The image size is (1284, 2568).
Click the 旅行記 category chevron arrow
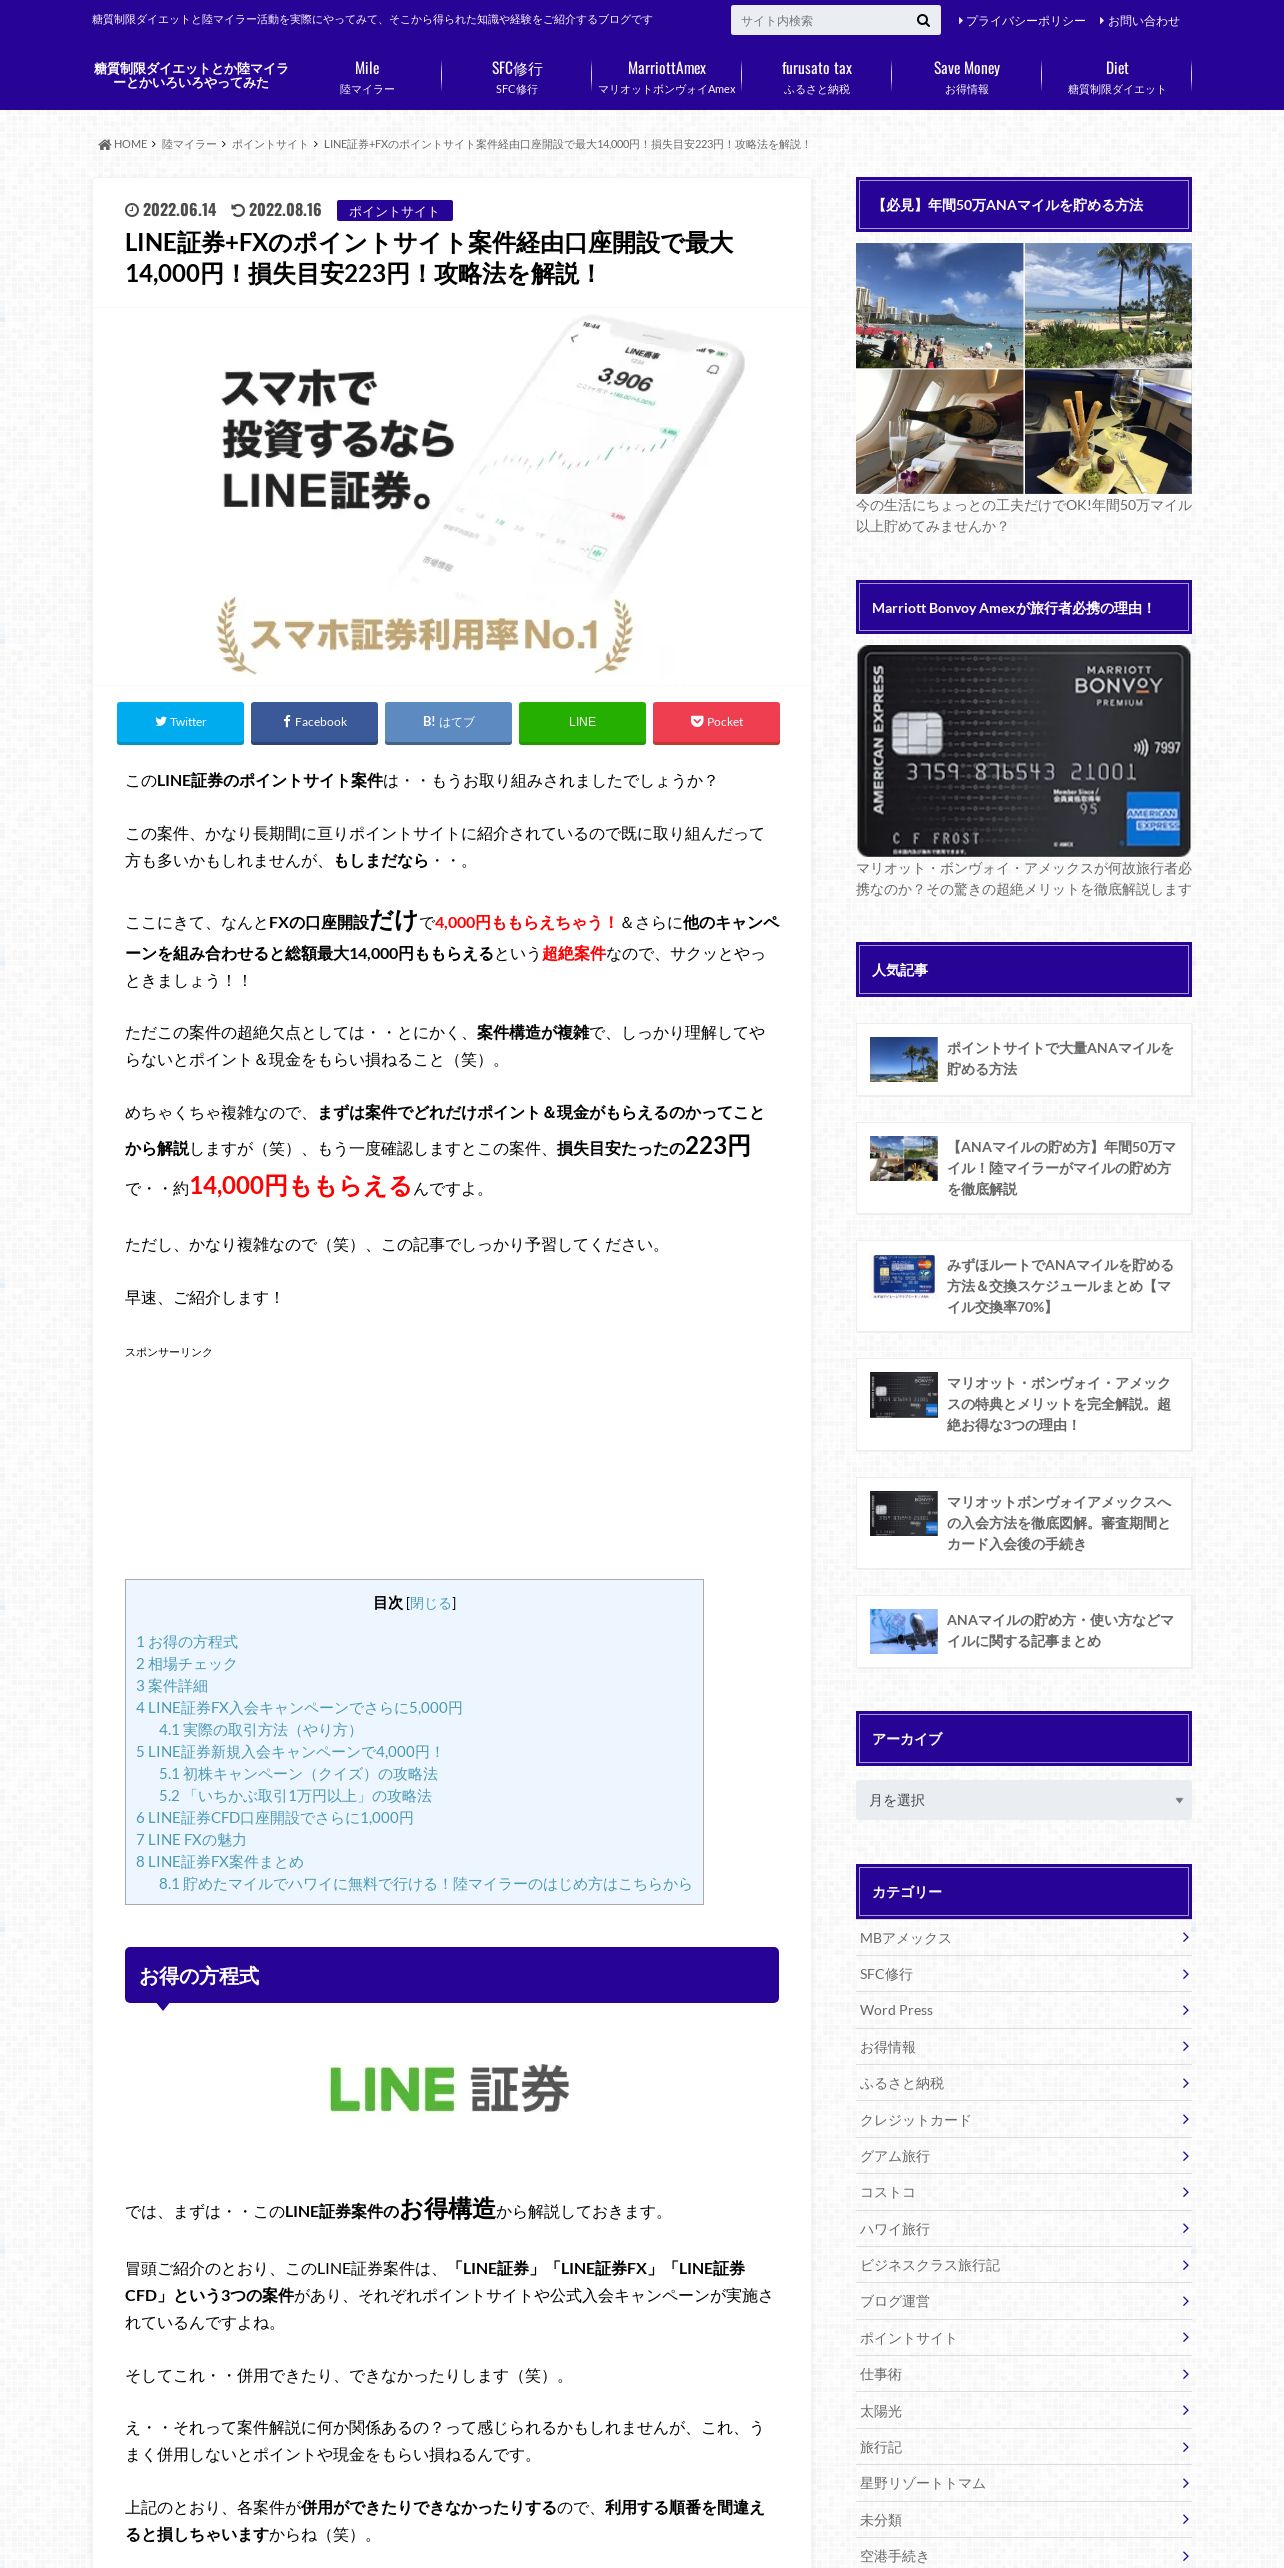coord(1185,2447)
